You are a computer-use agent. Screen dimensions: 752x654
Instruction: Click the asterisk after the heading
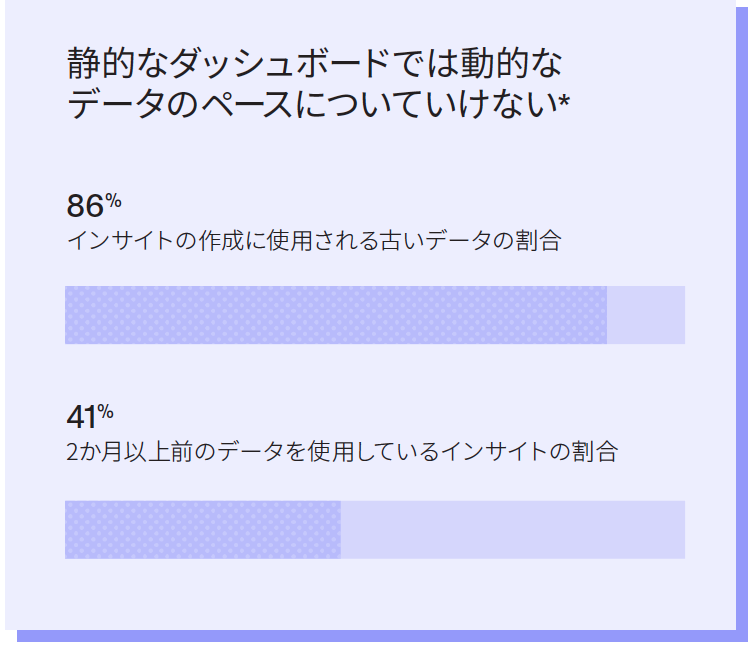coord(564,101)
